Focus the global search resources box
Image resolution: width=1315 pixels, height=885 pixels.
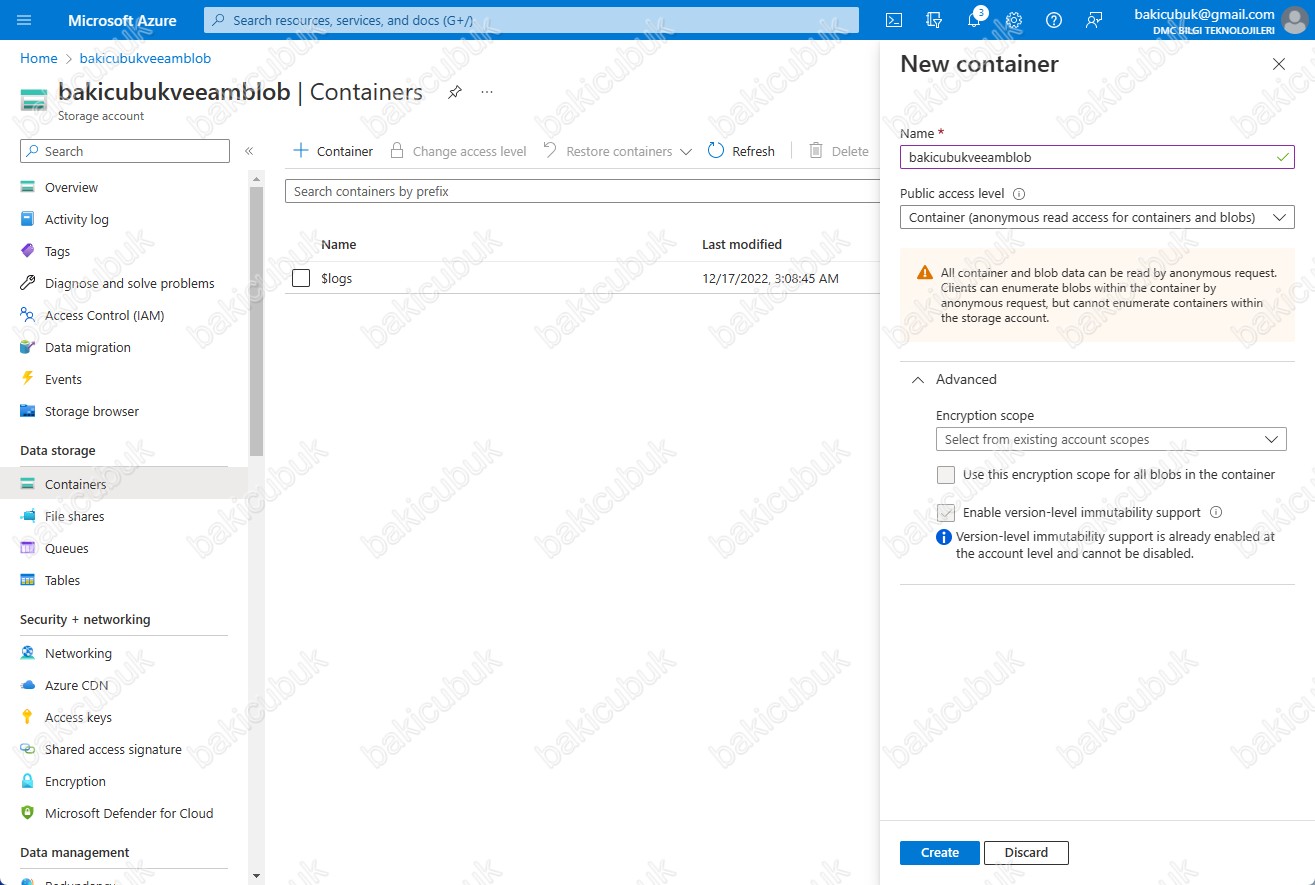531,20
